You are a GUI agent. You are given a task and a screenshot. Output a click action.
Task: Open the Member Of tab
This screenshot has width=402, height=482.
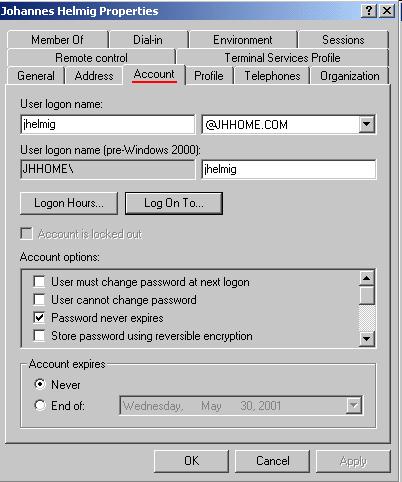click(x=57, y=40)
